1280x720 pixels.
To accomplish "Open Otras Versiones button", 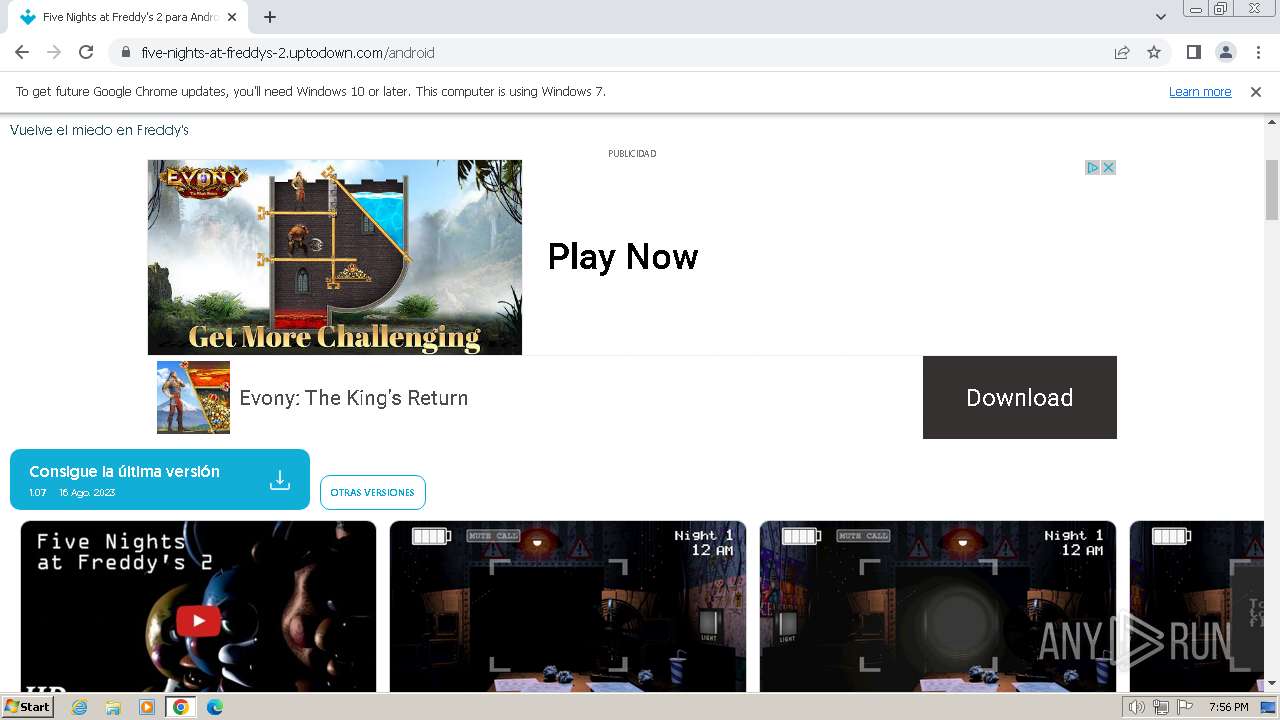I will coord(373,492).
